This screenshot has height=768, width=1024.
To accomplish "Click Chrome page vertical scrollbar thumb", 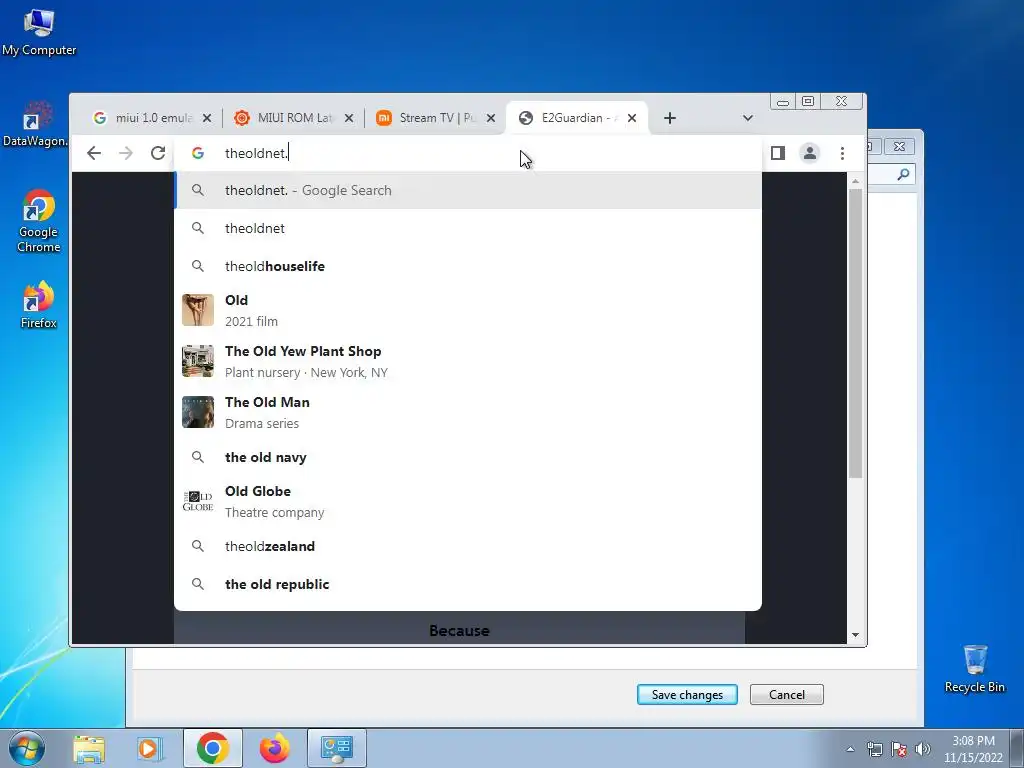I will coord(856,333).
